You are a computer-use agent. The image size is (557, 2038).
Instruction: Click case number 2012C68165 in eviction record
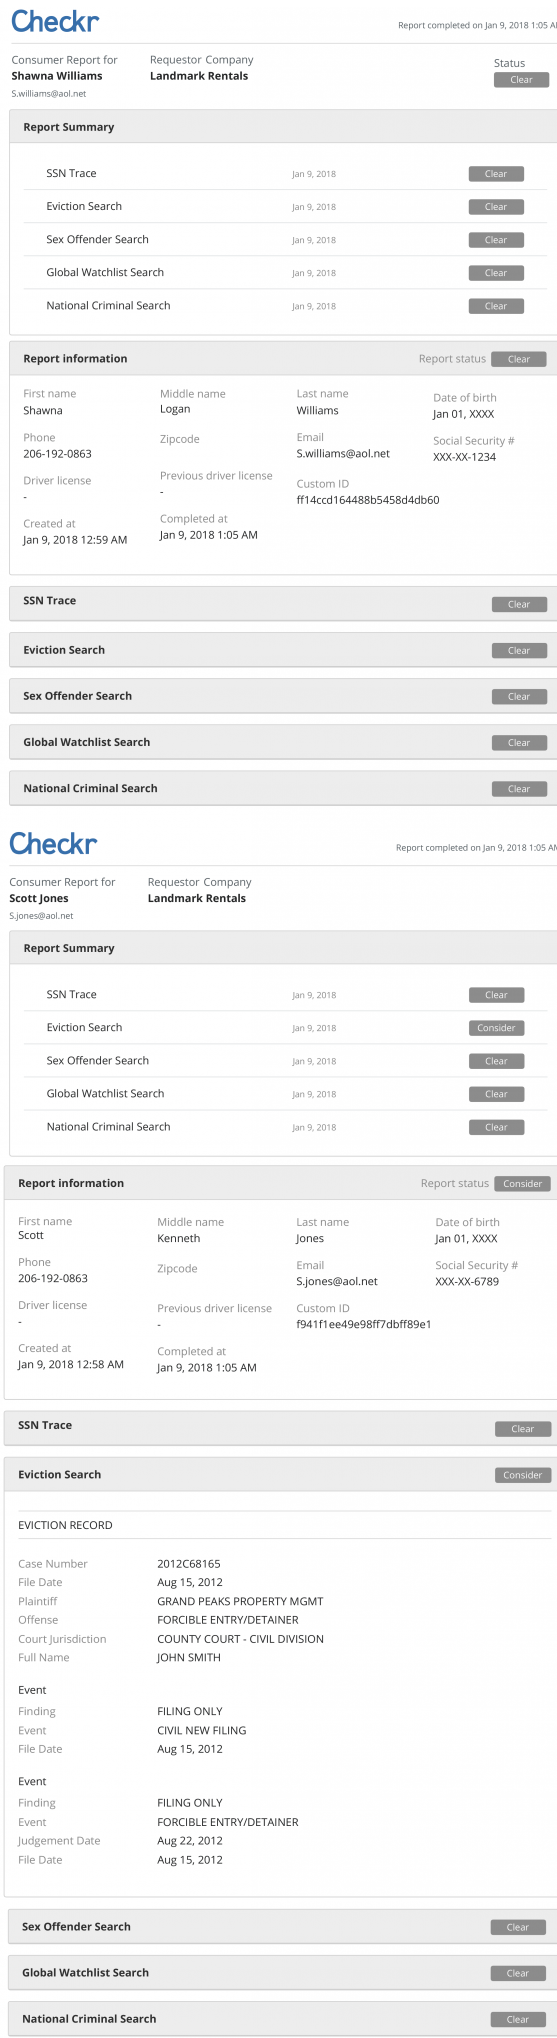pyautogui.click(x=189, y=1564)
